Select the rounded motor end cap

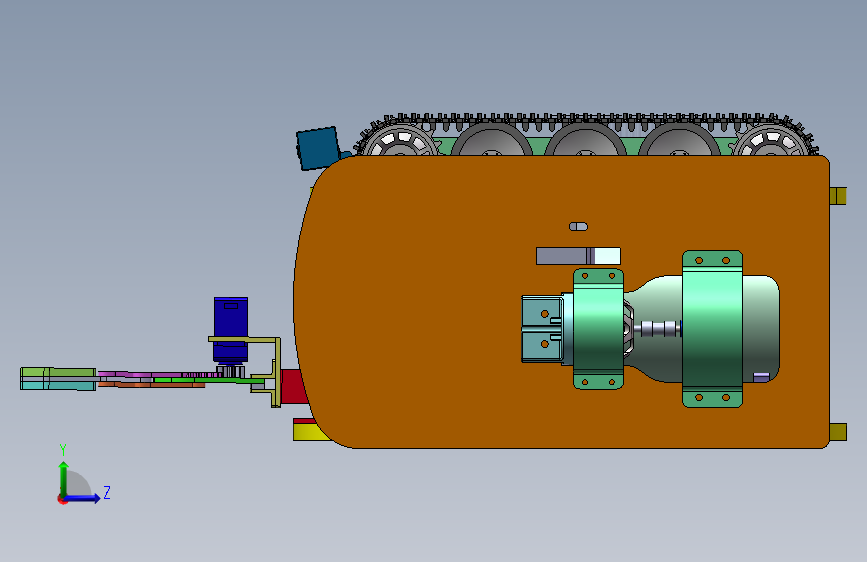point(761,329)
